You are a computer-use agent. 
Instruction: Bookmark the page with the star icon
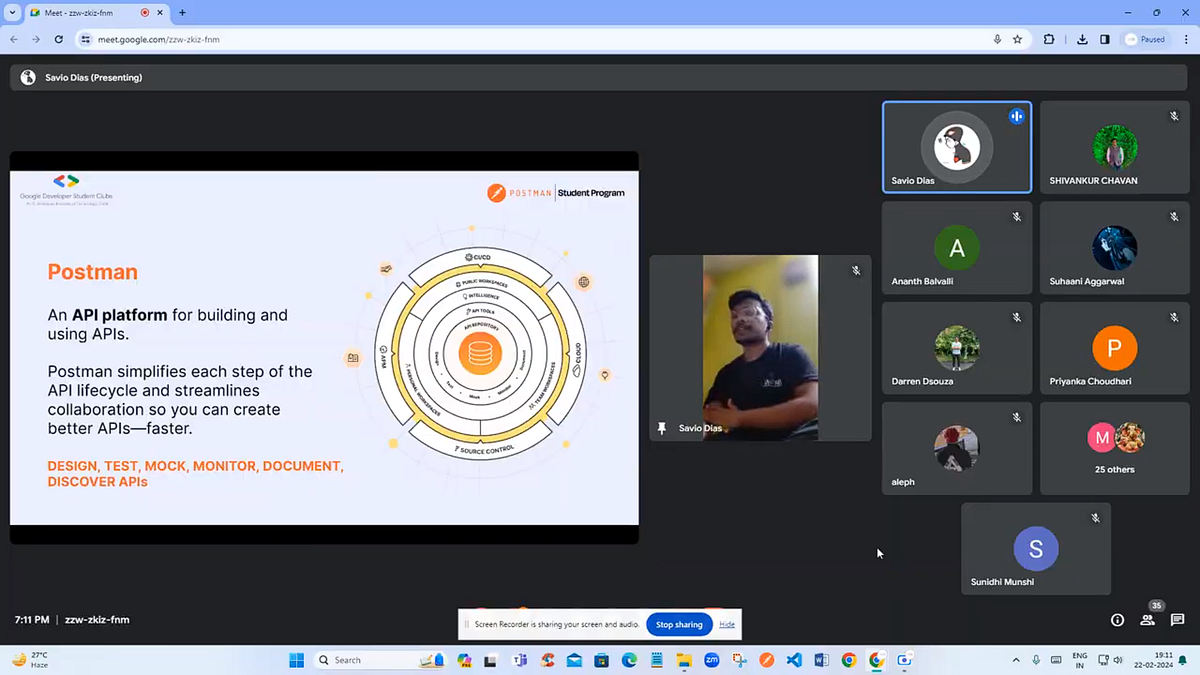point(1017,39)
